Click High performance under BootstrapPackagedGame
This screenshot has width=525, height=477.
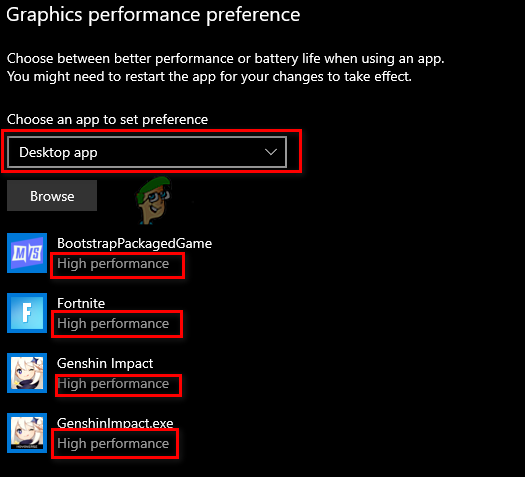[x=113, y=264]
